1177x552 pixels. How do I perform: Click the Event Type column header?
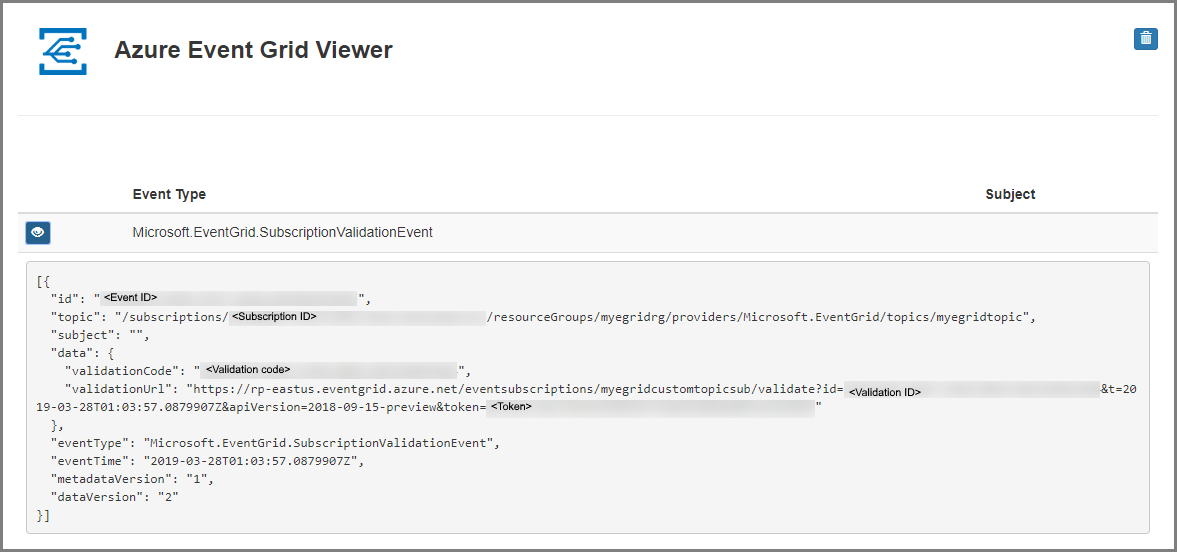click(169, 195)
